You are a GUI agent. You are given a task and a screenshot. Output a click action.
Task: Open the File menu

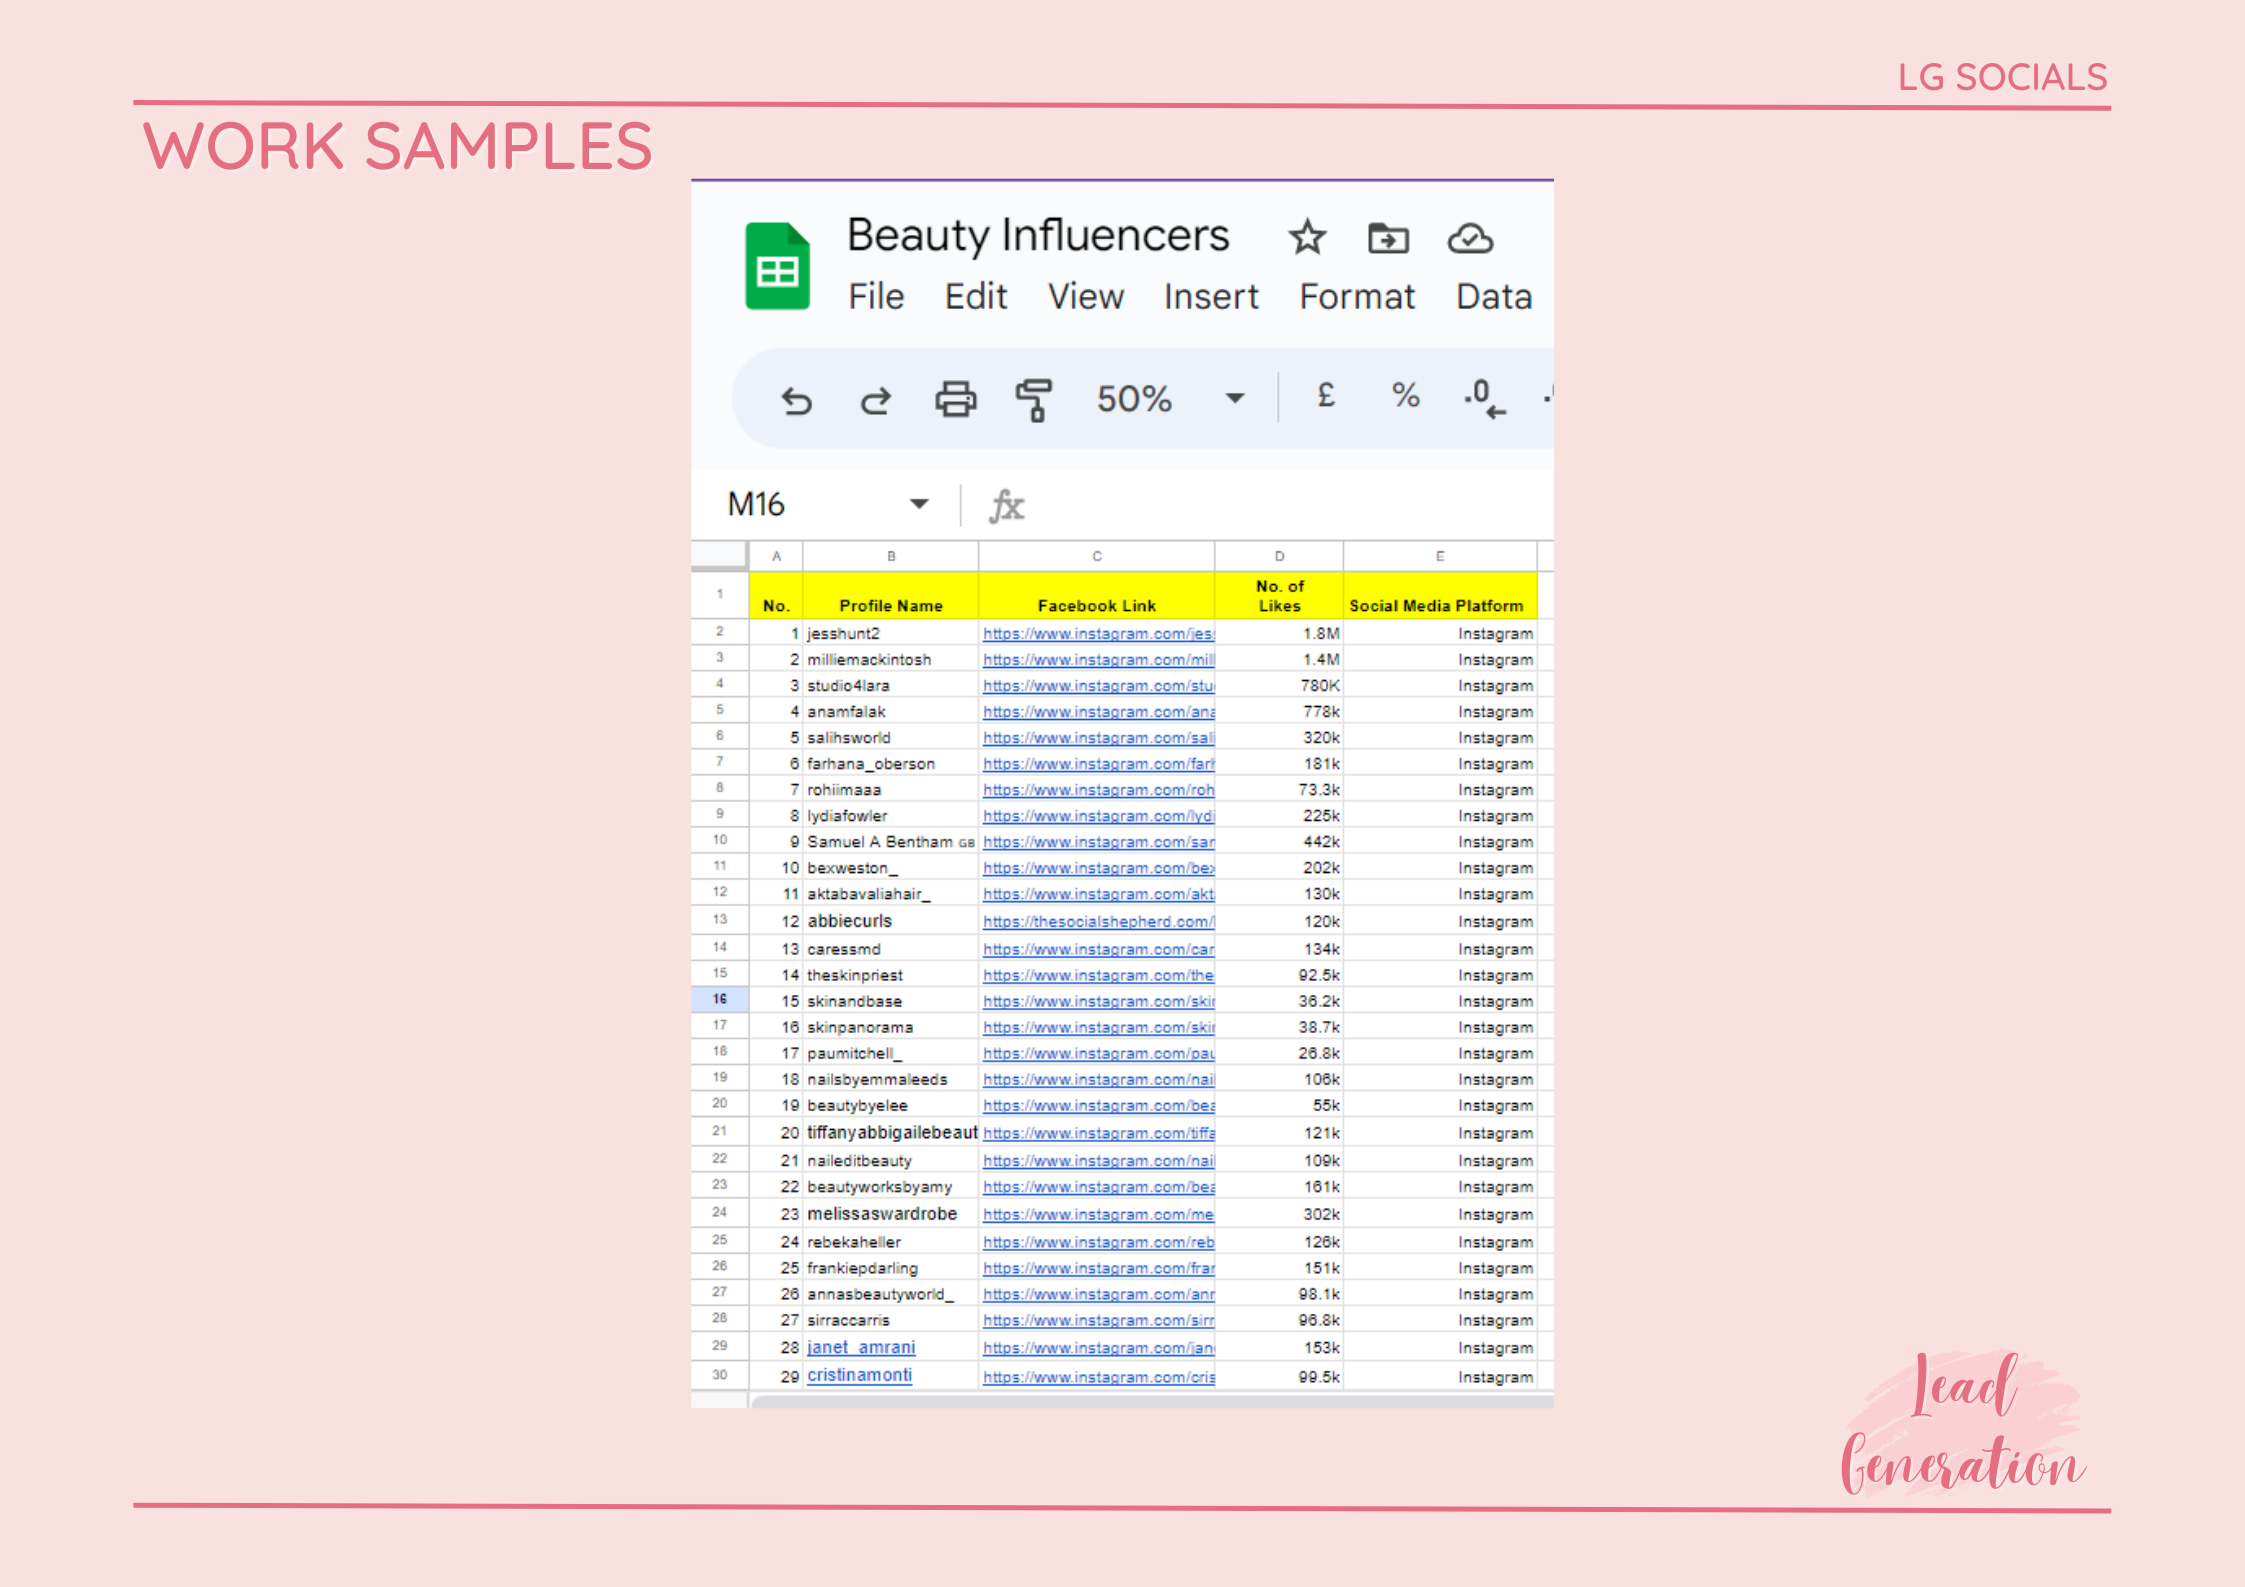point(876,297)
